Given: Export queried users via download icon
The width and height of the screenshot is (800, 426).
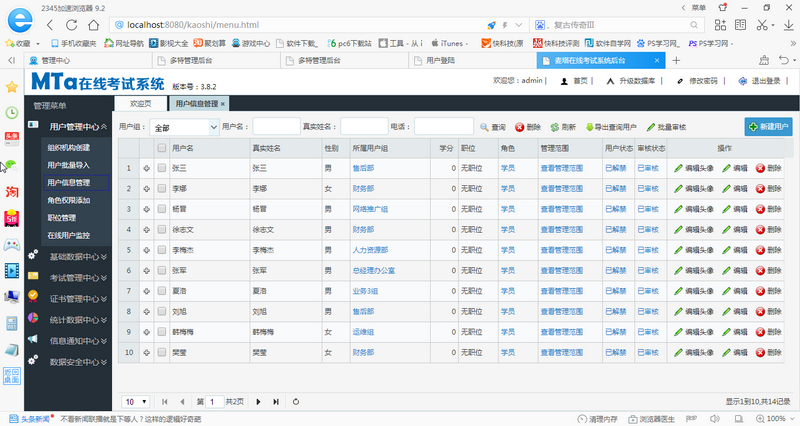Looking at the screenshot, I should pyautogui.click(x=589, y=127).
